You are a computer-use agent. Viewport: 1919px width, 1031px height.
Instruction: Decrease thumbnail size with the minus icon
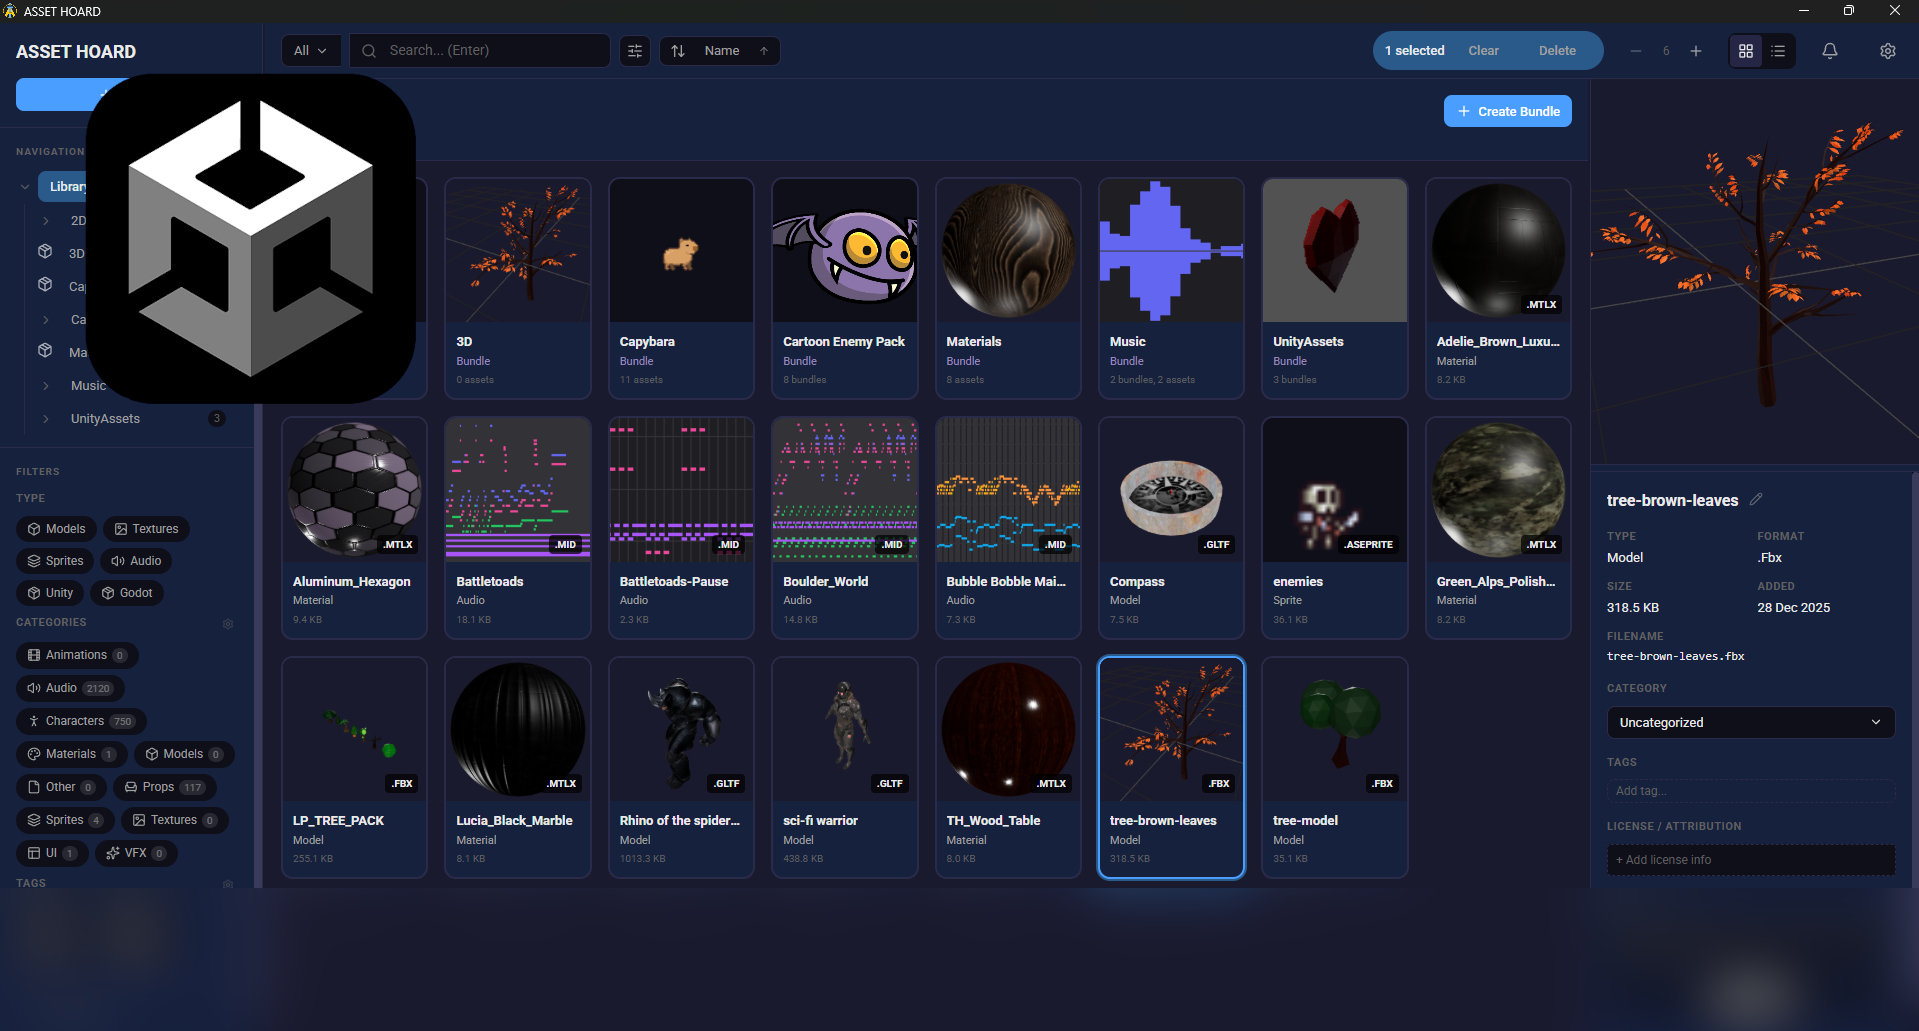[1636, 51]
